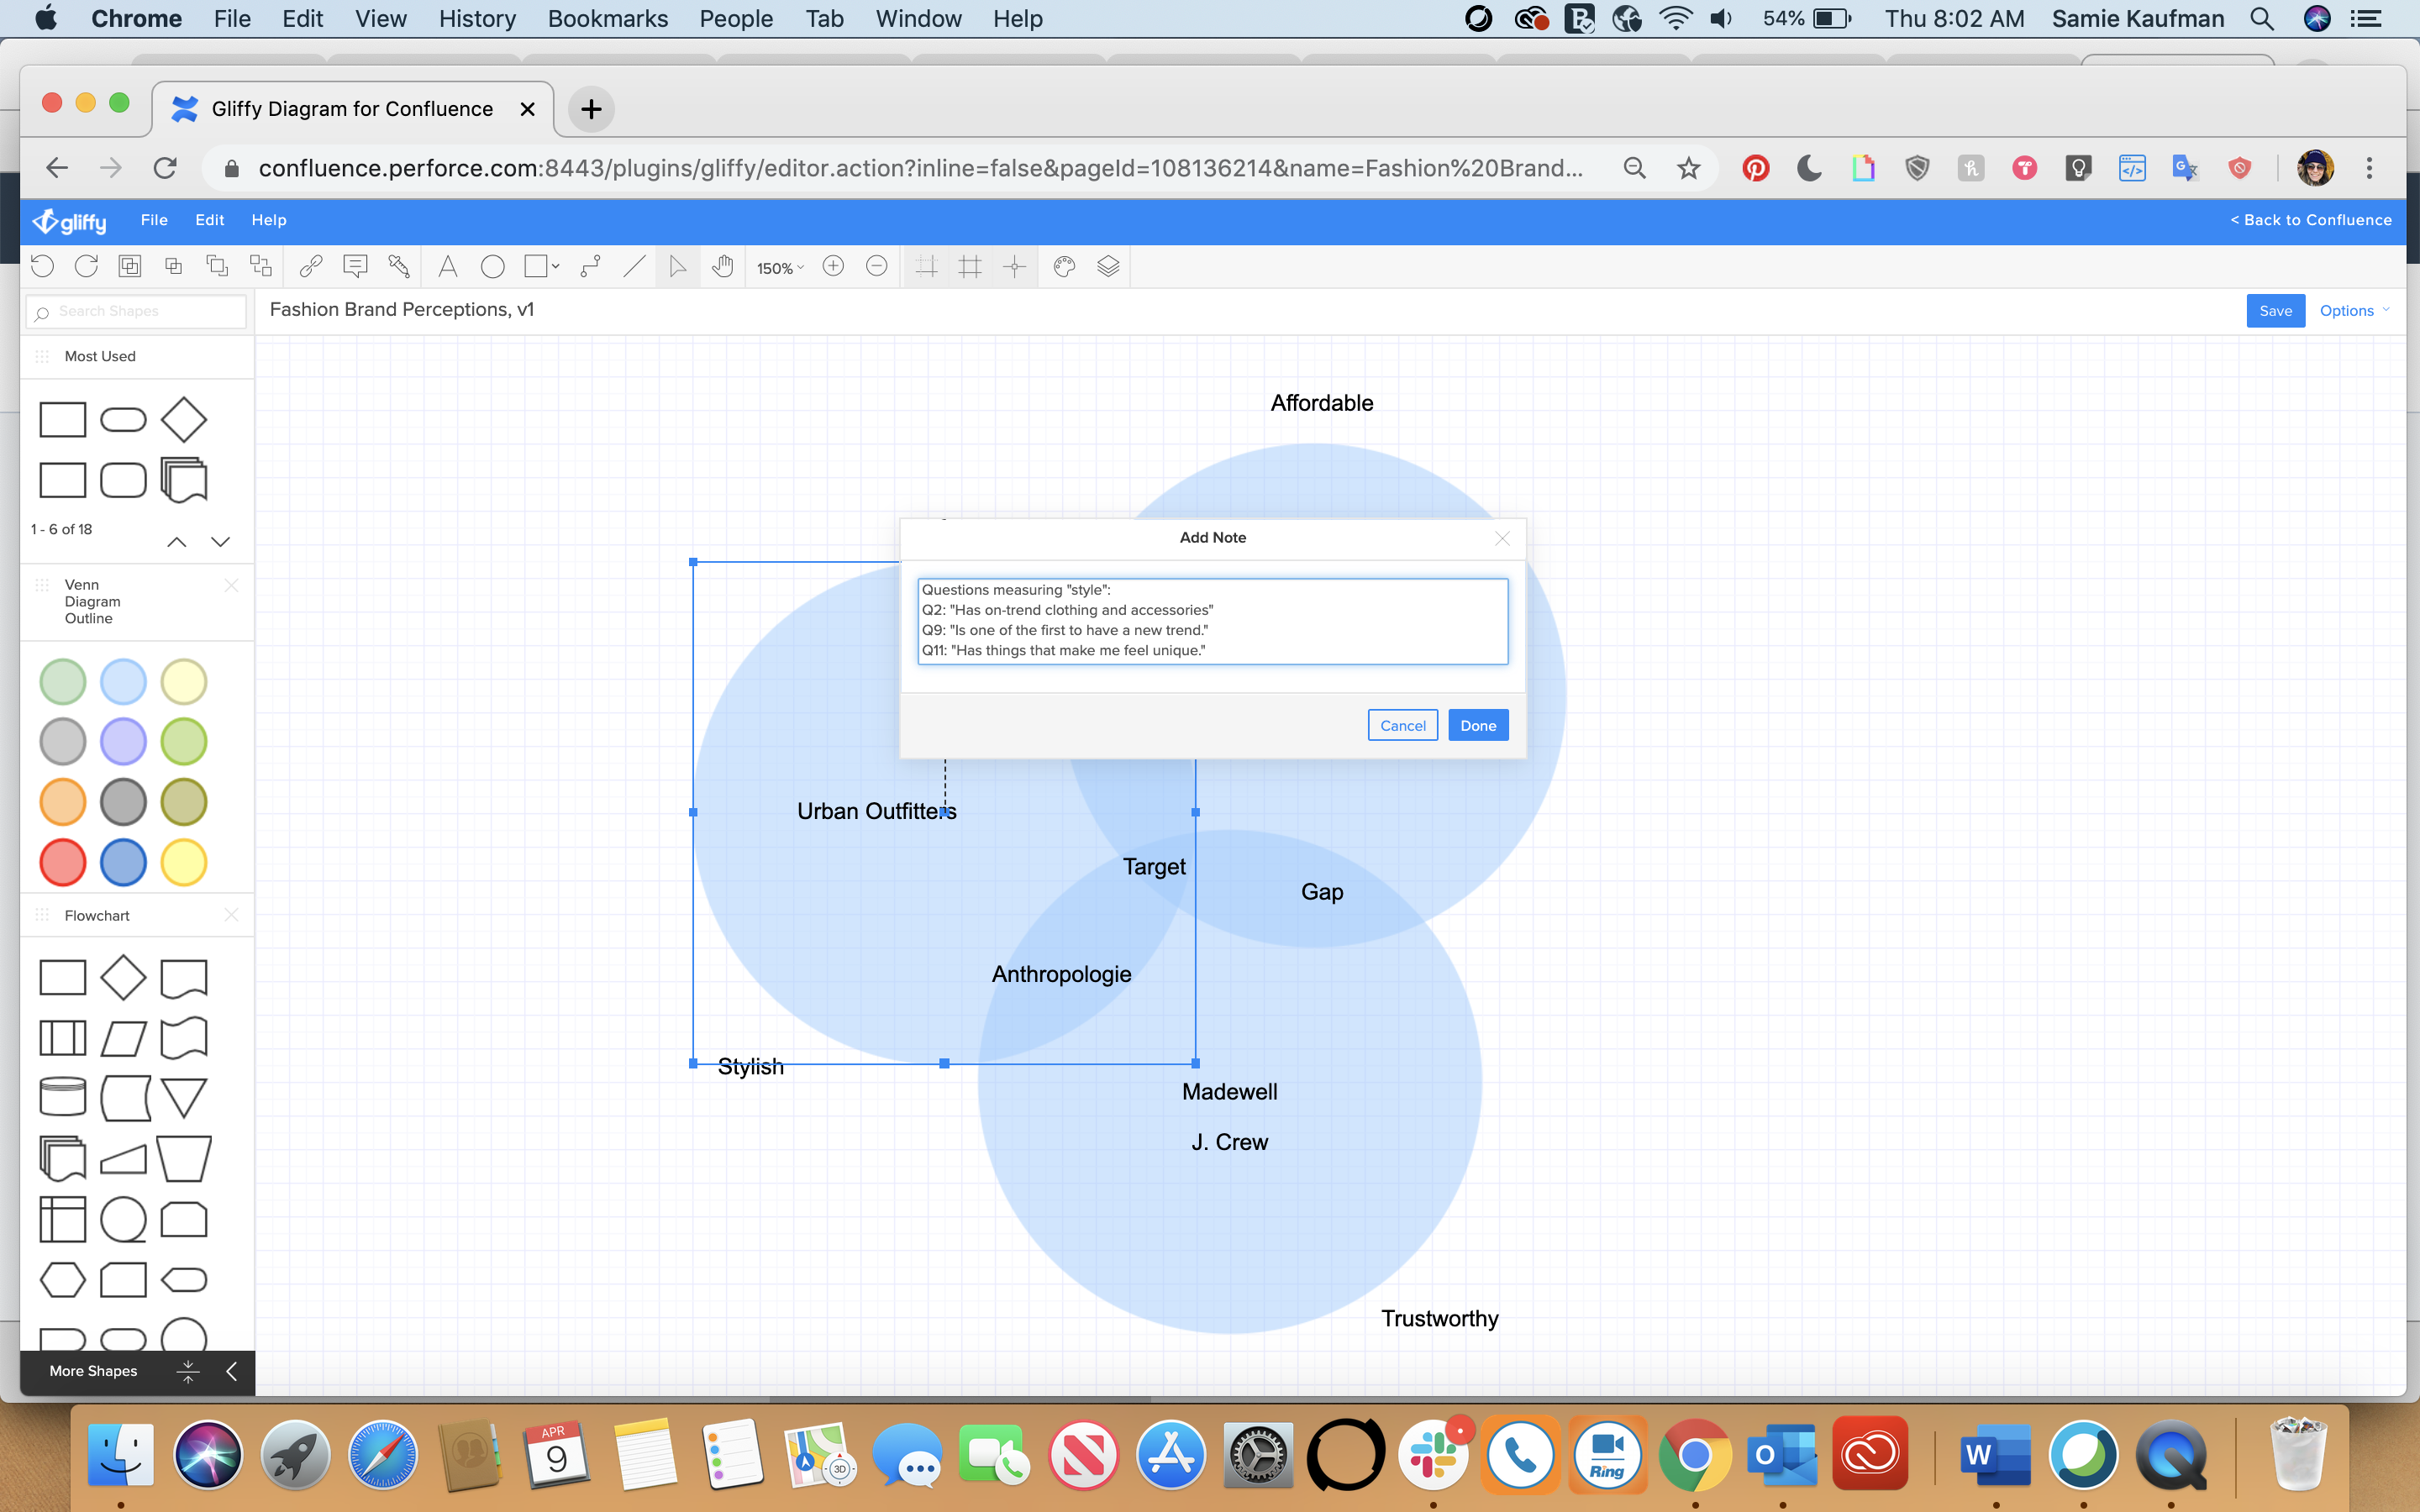
Task: Pick the orange Venn circle
Action: pos(62,802)
